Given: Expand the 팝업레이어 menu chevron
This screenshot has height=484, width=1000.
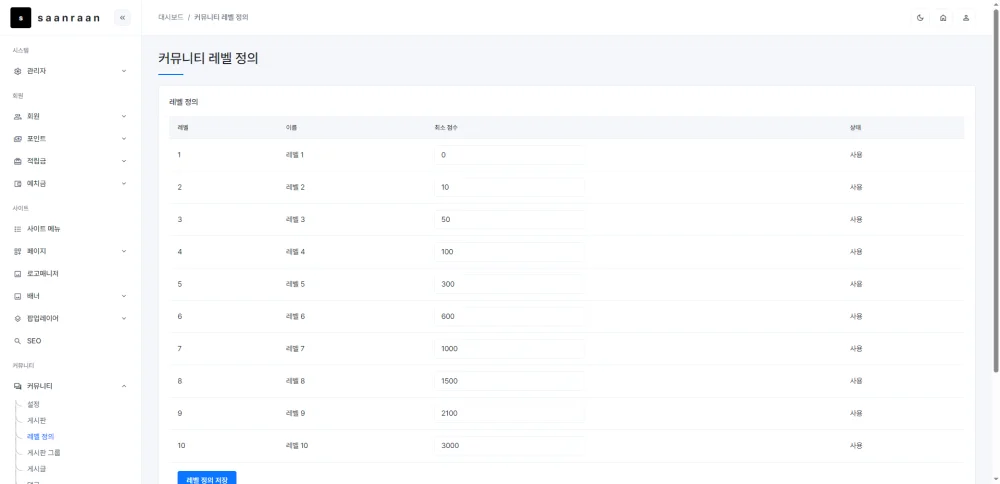Looking at the screenshot, I should click(124, 318).
